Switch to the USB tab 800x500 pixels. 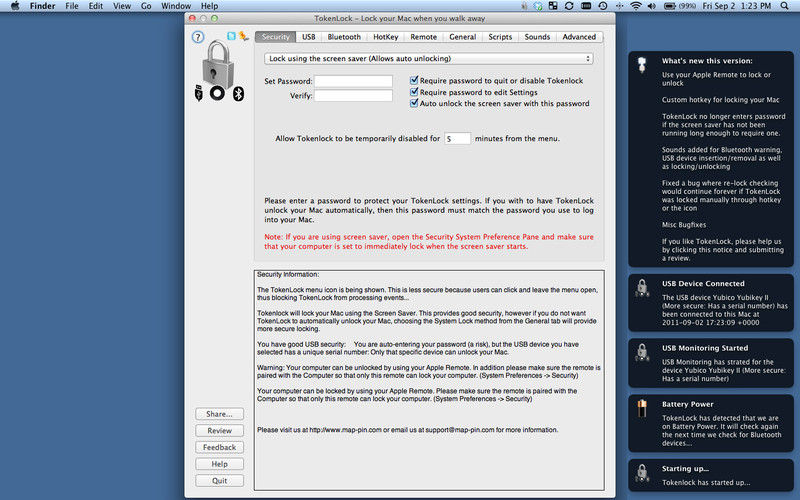309,37
